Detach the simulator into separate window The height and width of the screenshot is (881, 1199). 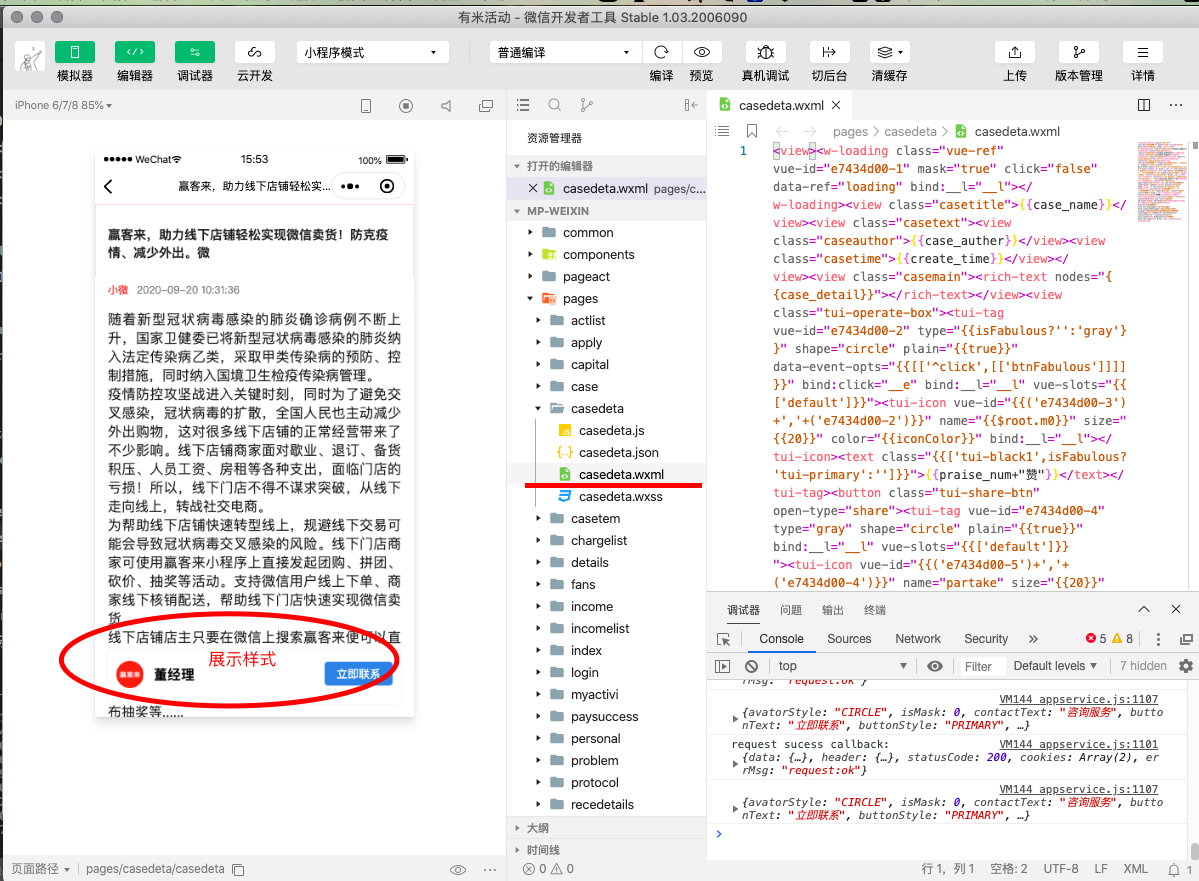[x=486, y=106]
